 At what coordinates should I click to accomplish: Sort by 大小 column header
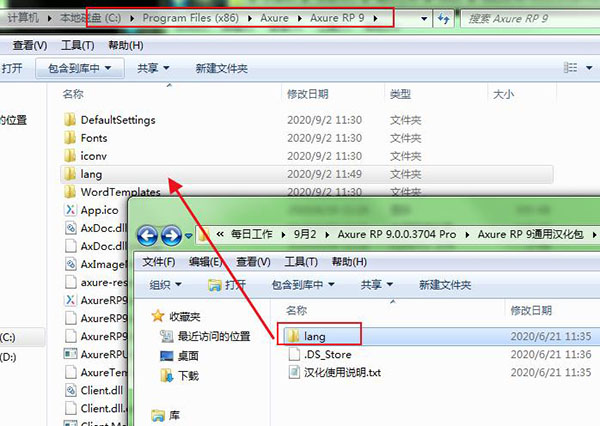click(x=503, y=94)
